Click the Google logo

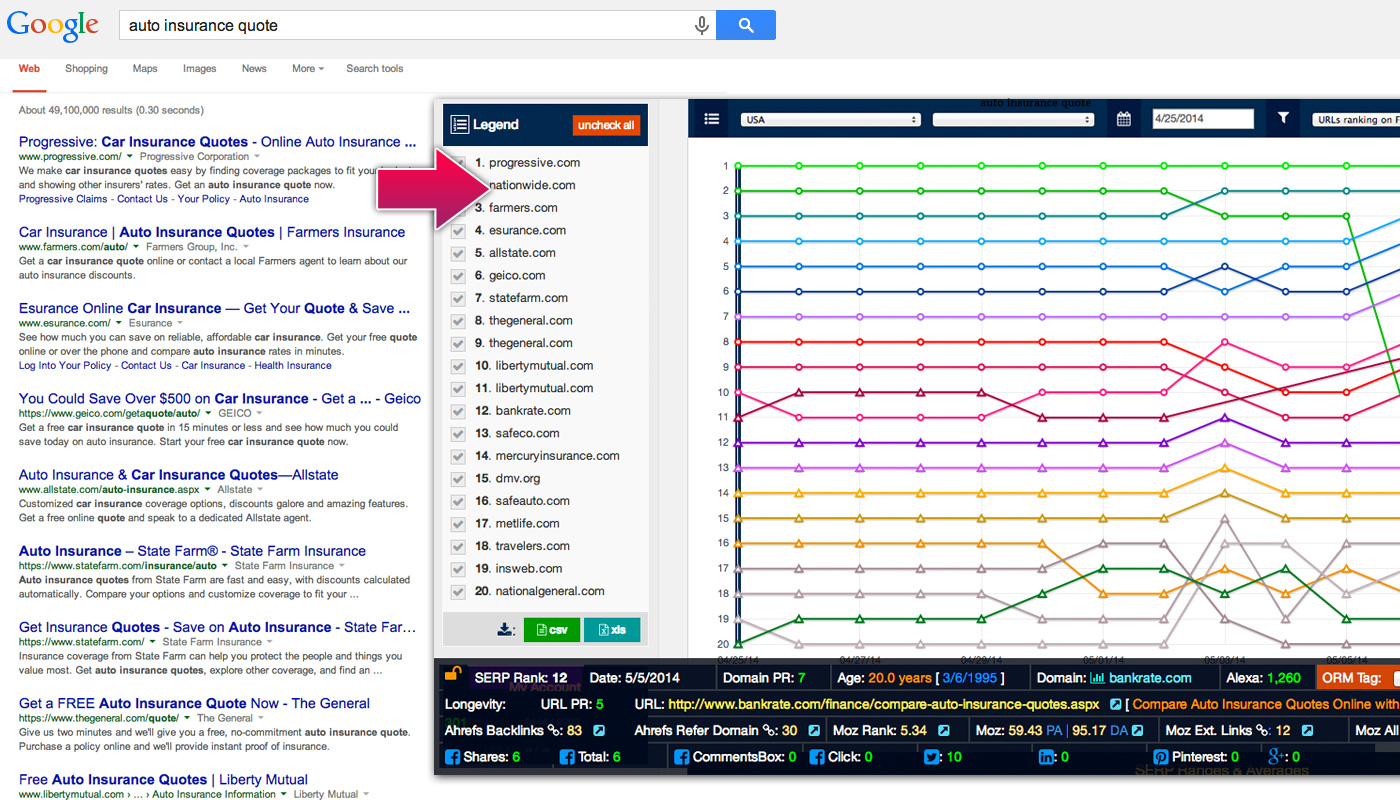tap(53, 25)
